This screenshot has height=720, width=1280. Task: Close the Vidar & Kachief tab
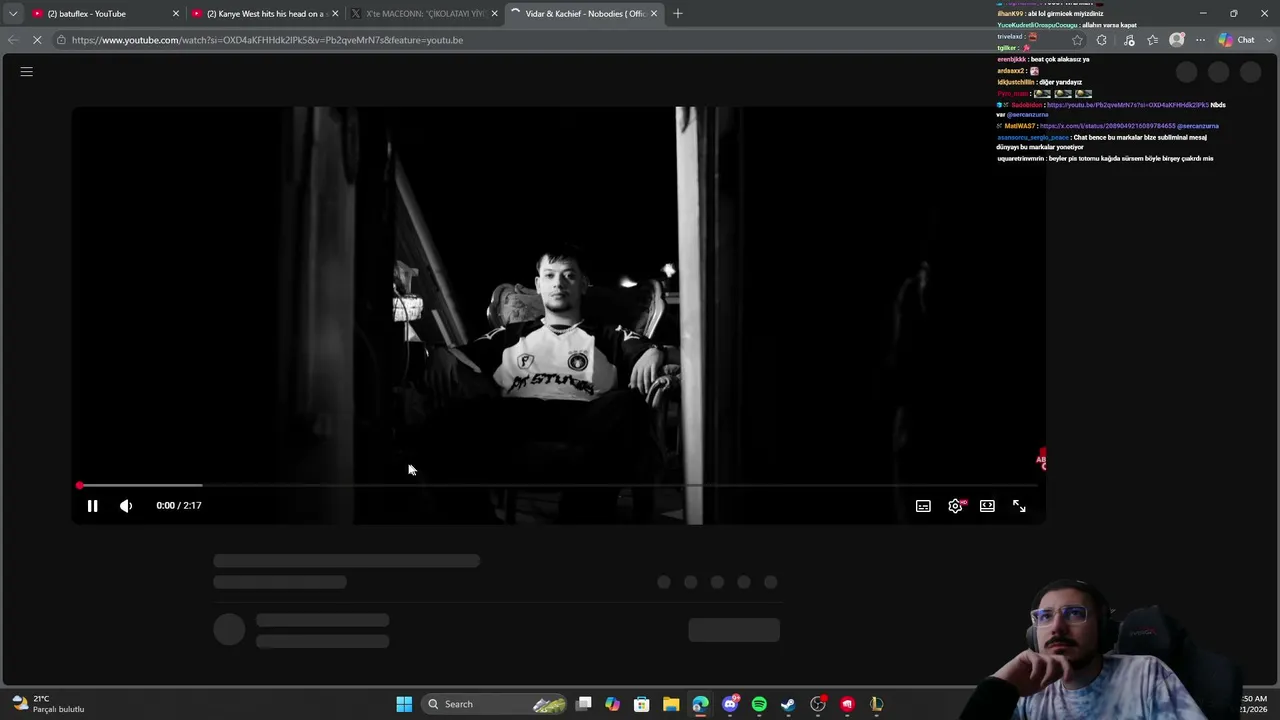pyautogui.click(x=654, y=14)
